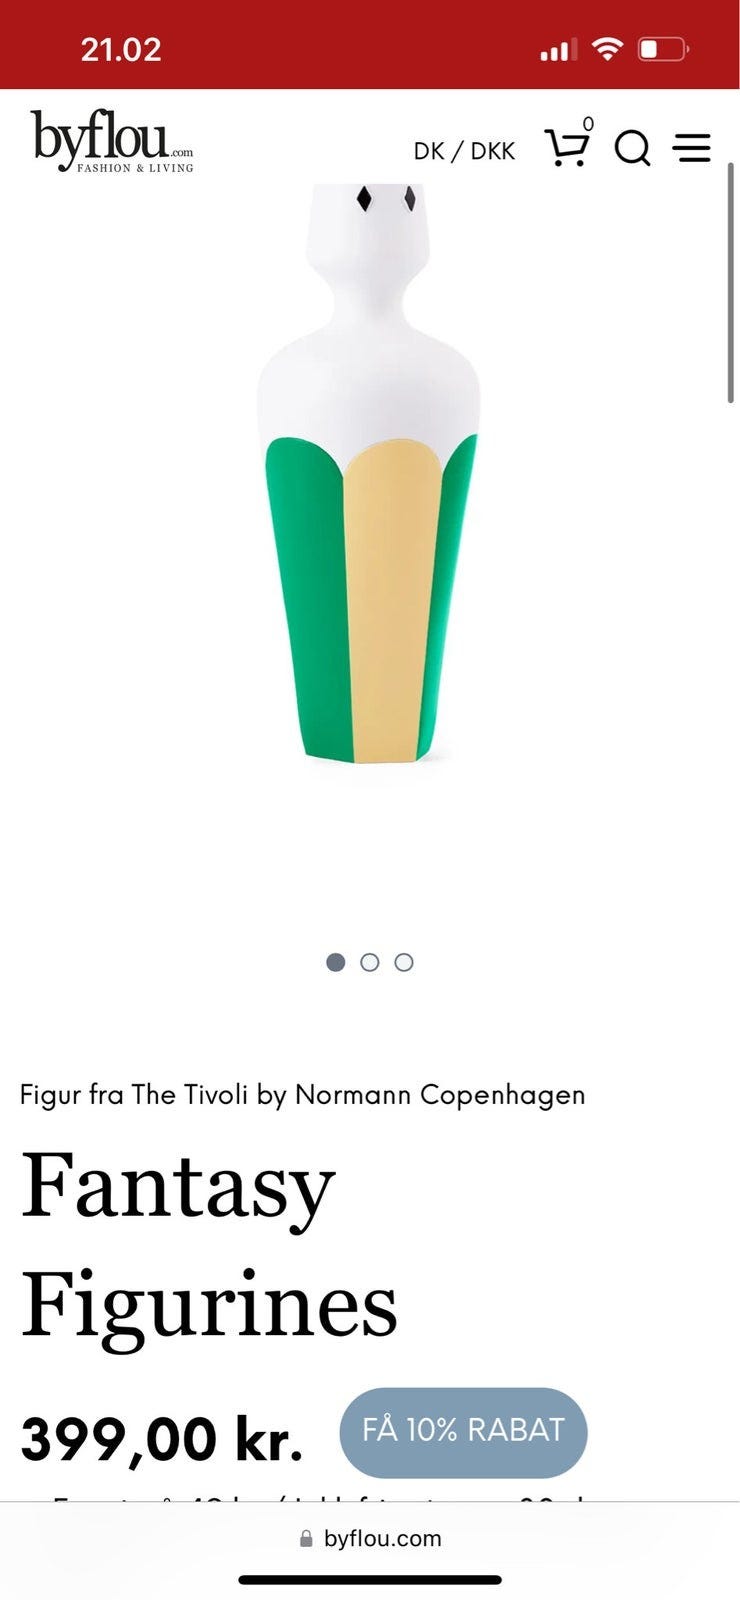Click the page scrollbar on the right
Viewport: 740px width, 1600px height.
[731, 283]
